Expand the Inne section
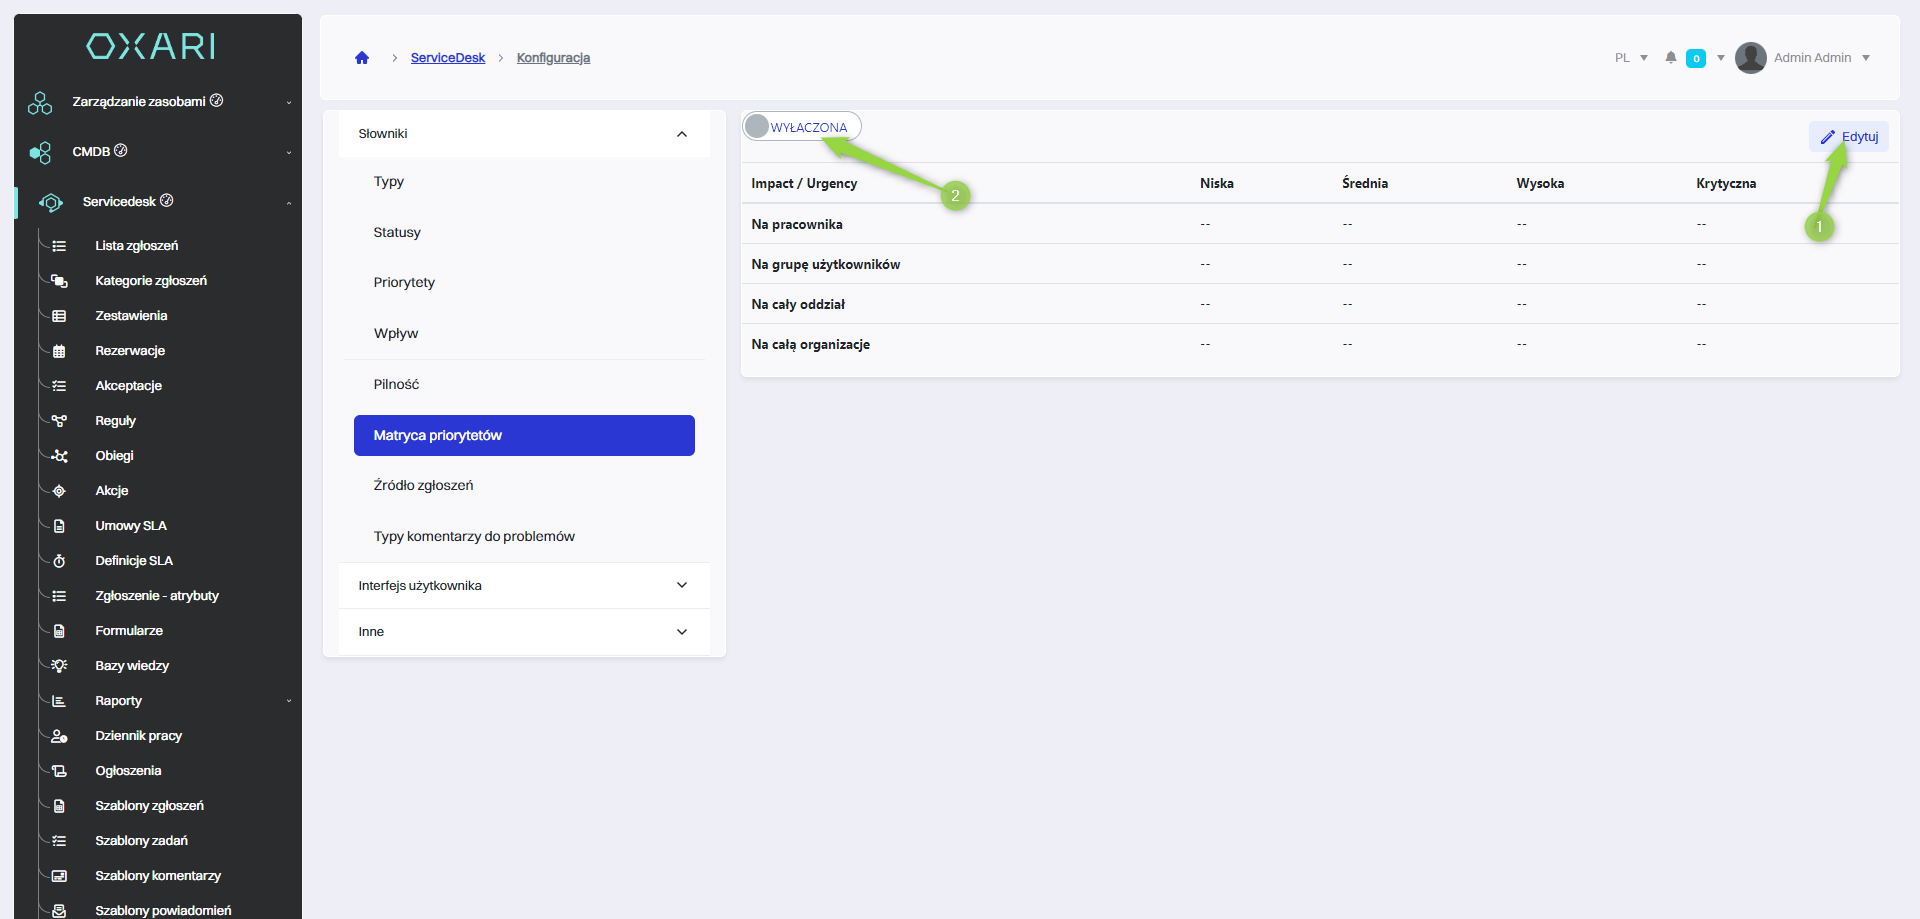This screenshot has height=919, width=1920. pyautogui.click(x=682, y=632)
